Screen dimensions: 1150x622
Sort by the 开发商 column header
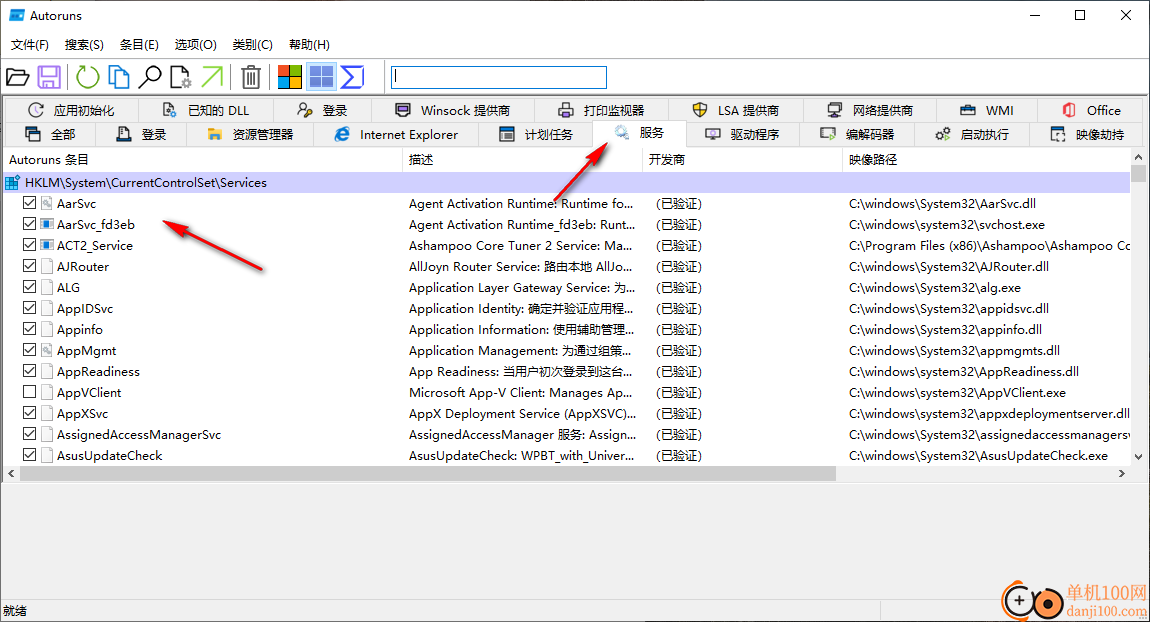pyautogui.click(x=742, y=159)
